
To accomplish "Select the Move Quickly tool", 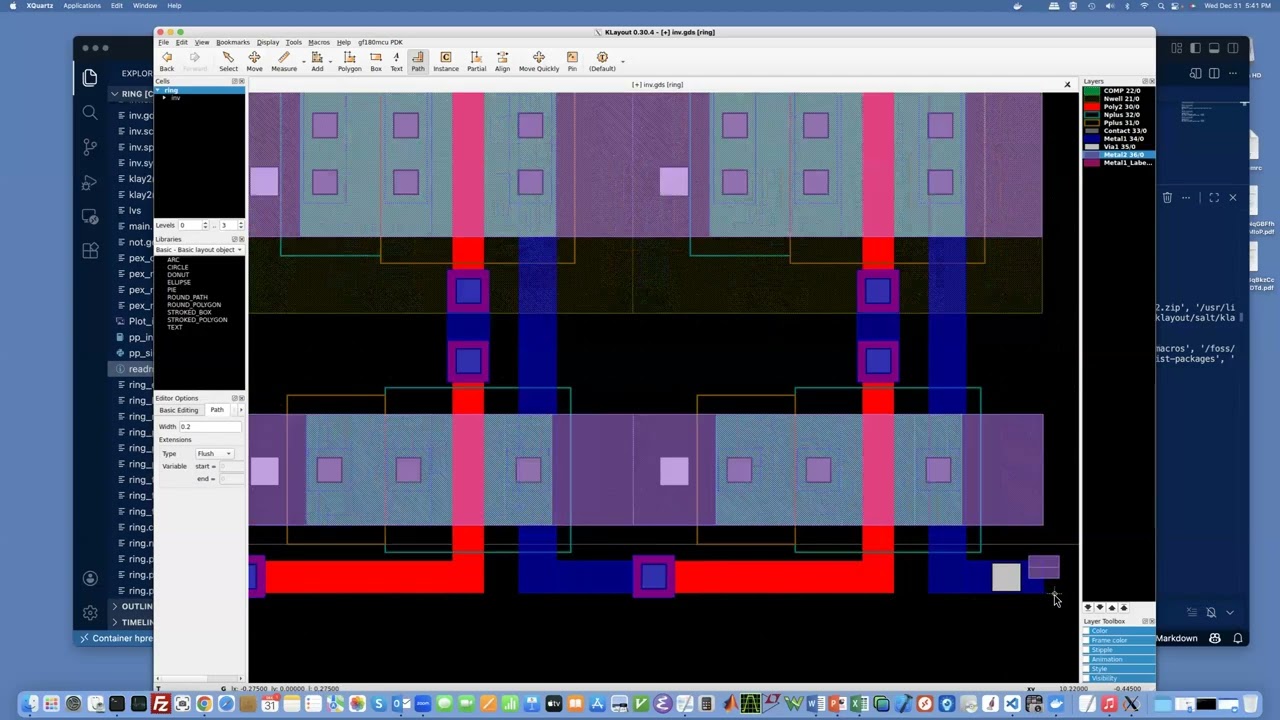I will pos(539,61).
